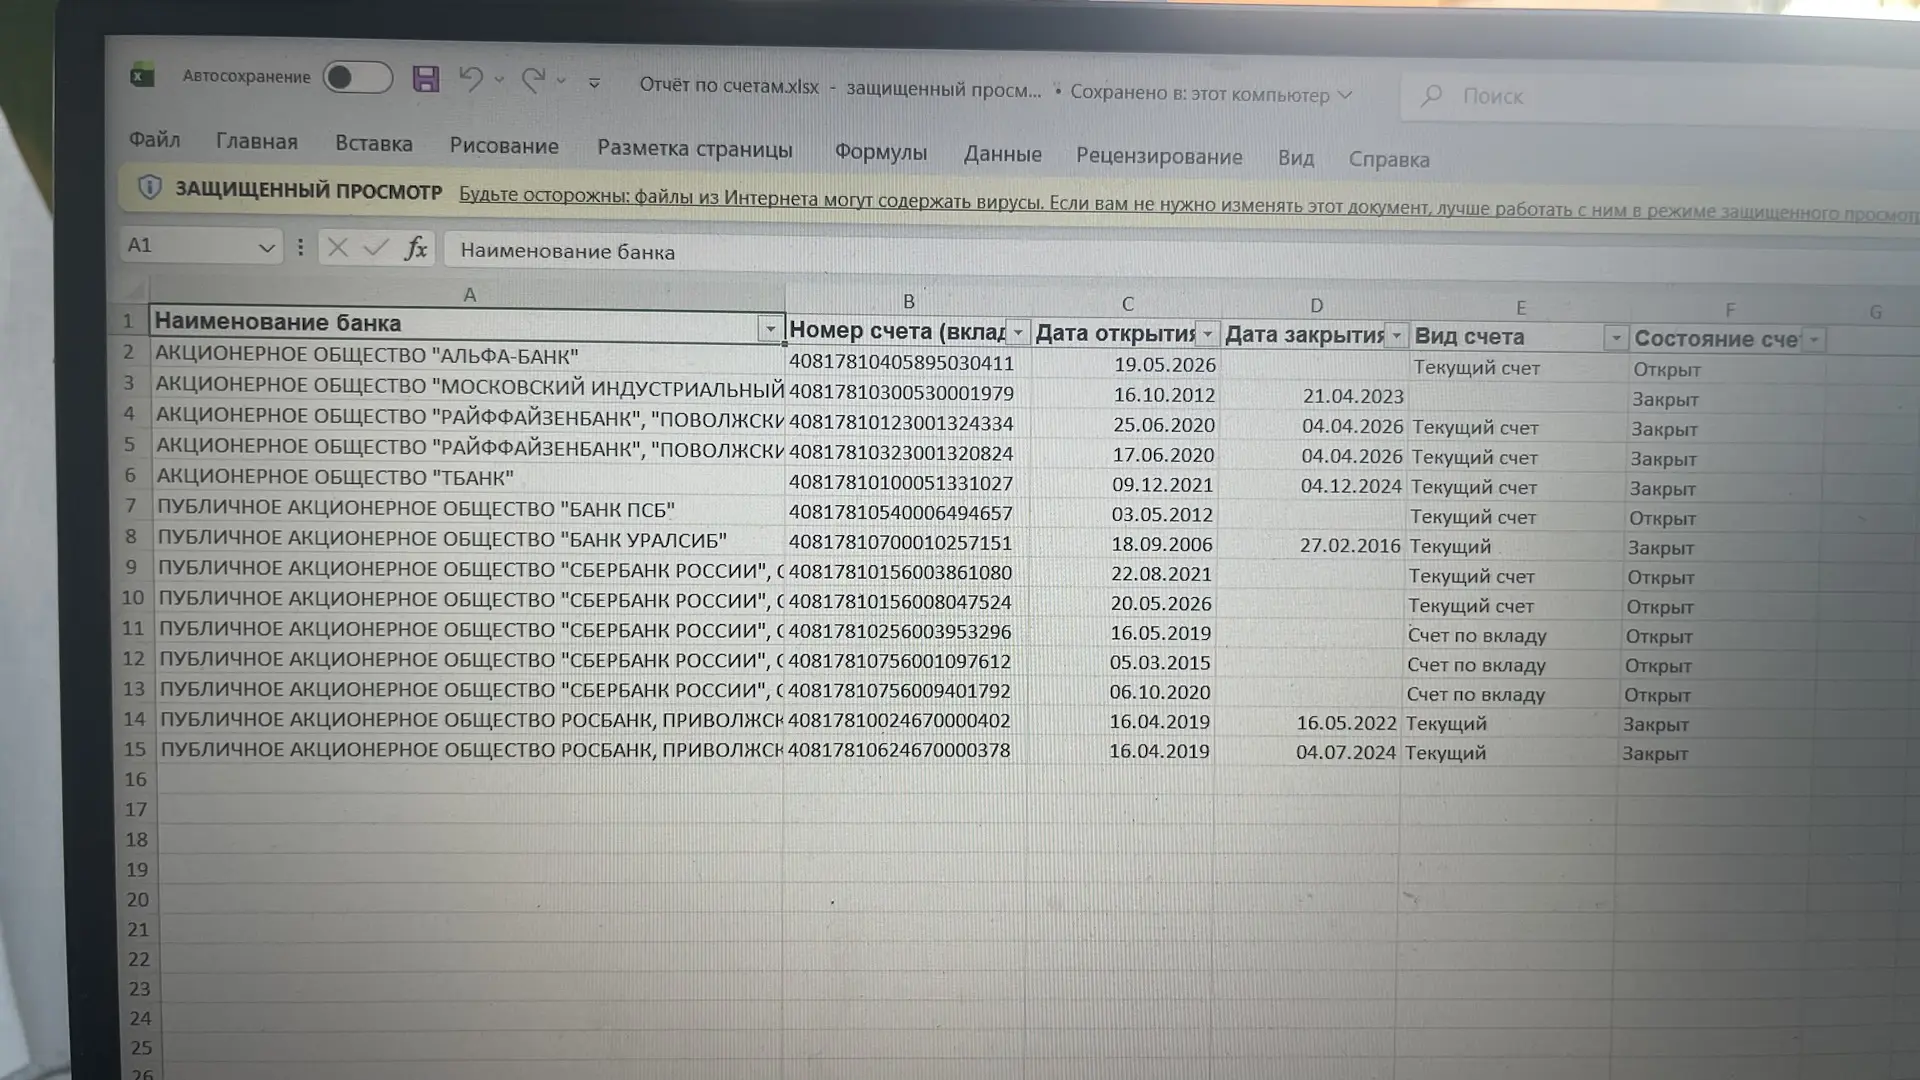The image size is (1920, 1080).
Task: Select row 16 header
Action: 136,779
